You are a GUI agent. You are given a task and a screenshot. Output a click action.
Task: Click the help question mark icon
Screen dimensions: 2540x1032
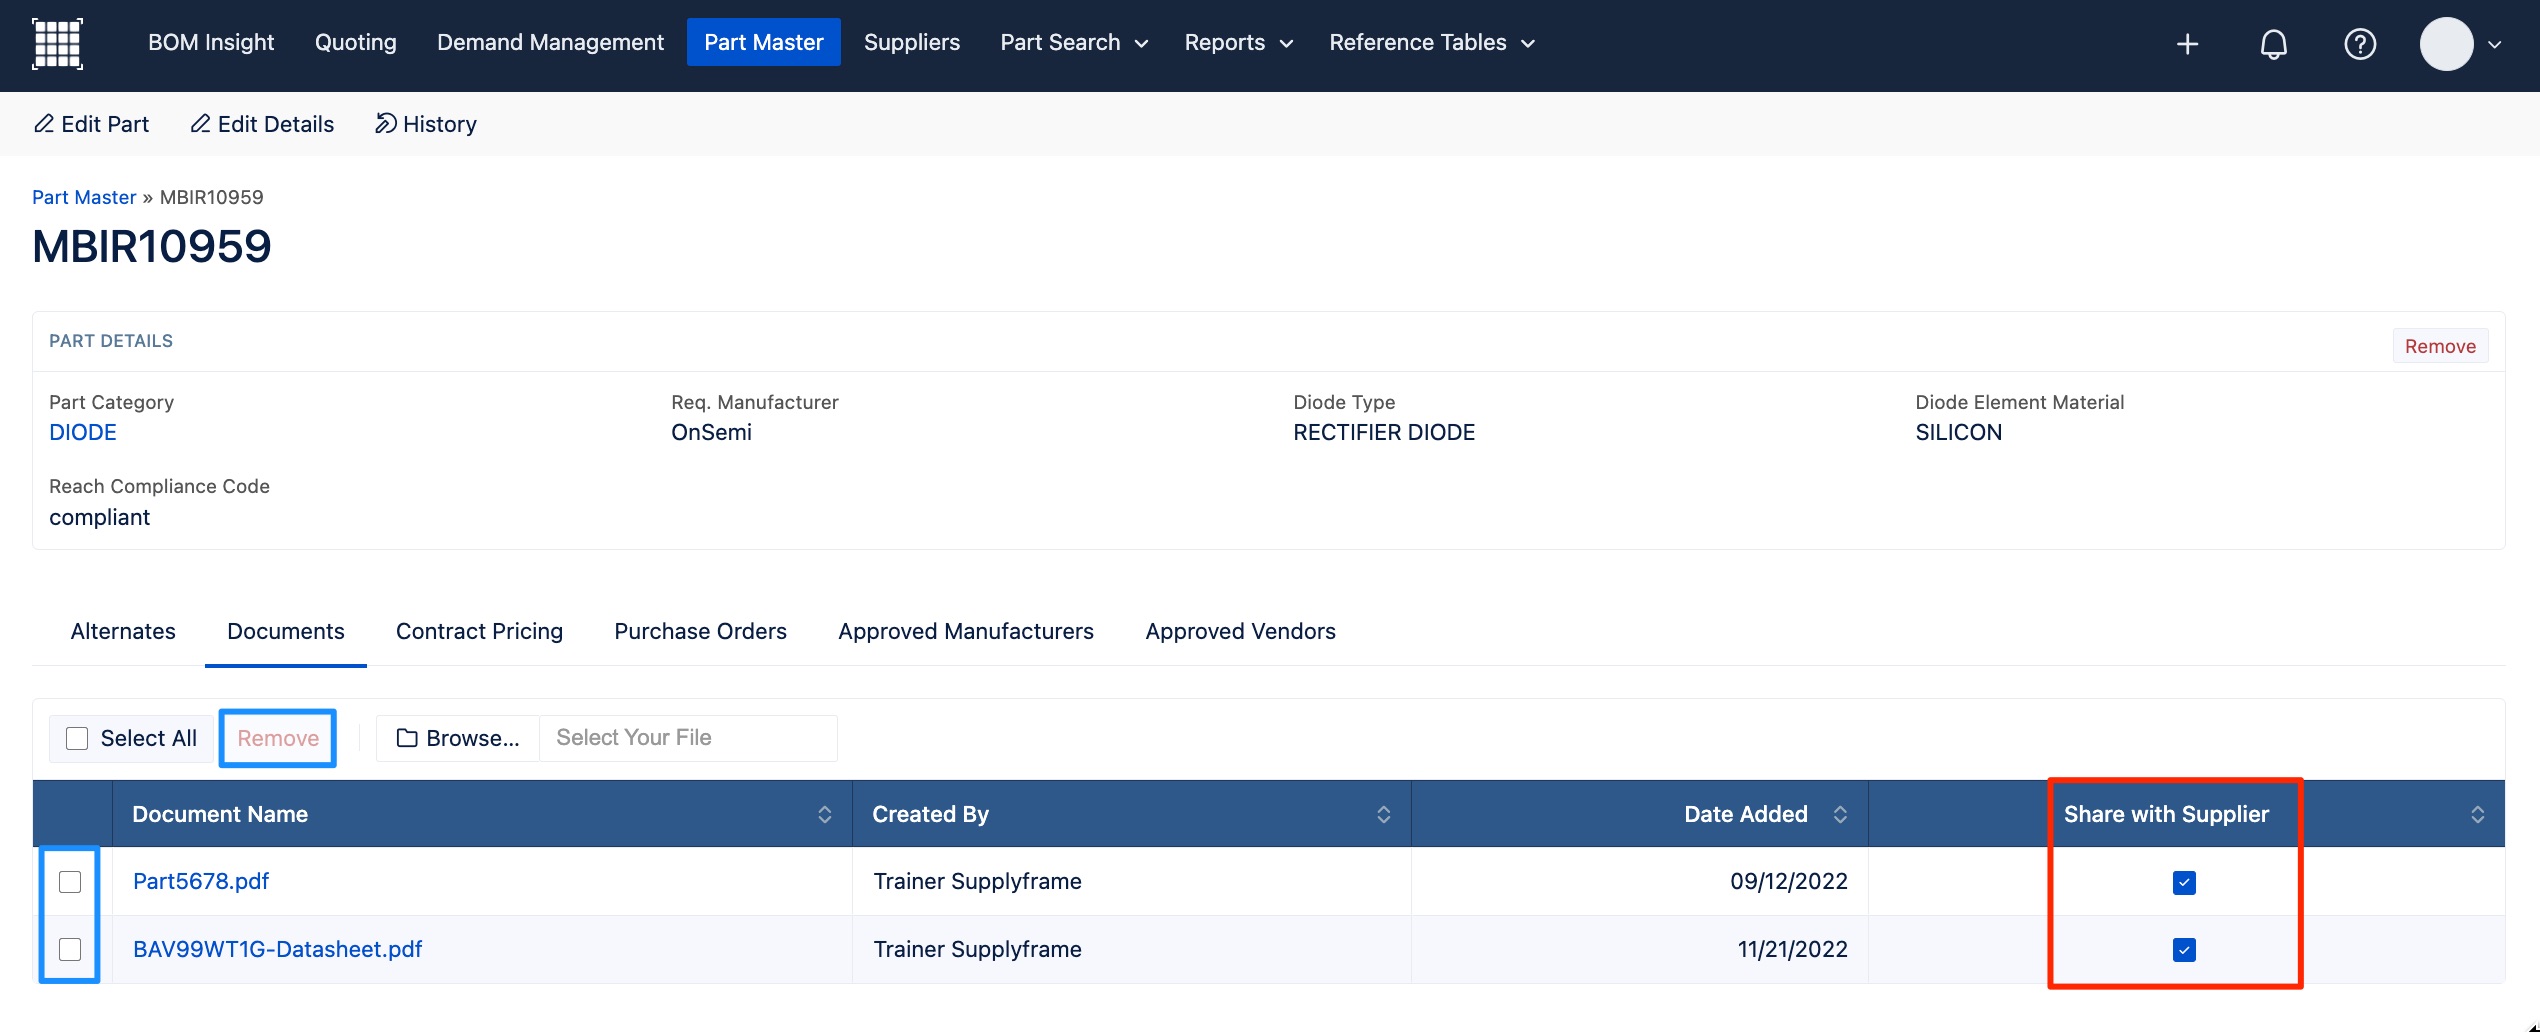pos(2359,44)
